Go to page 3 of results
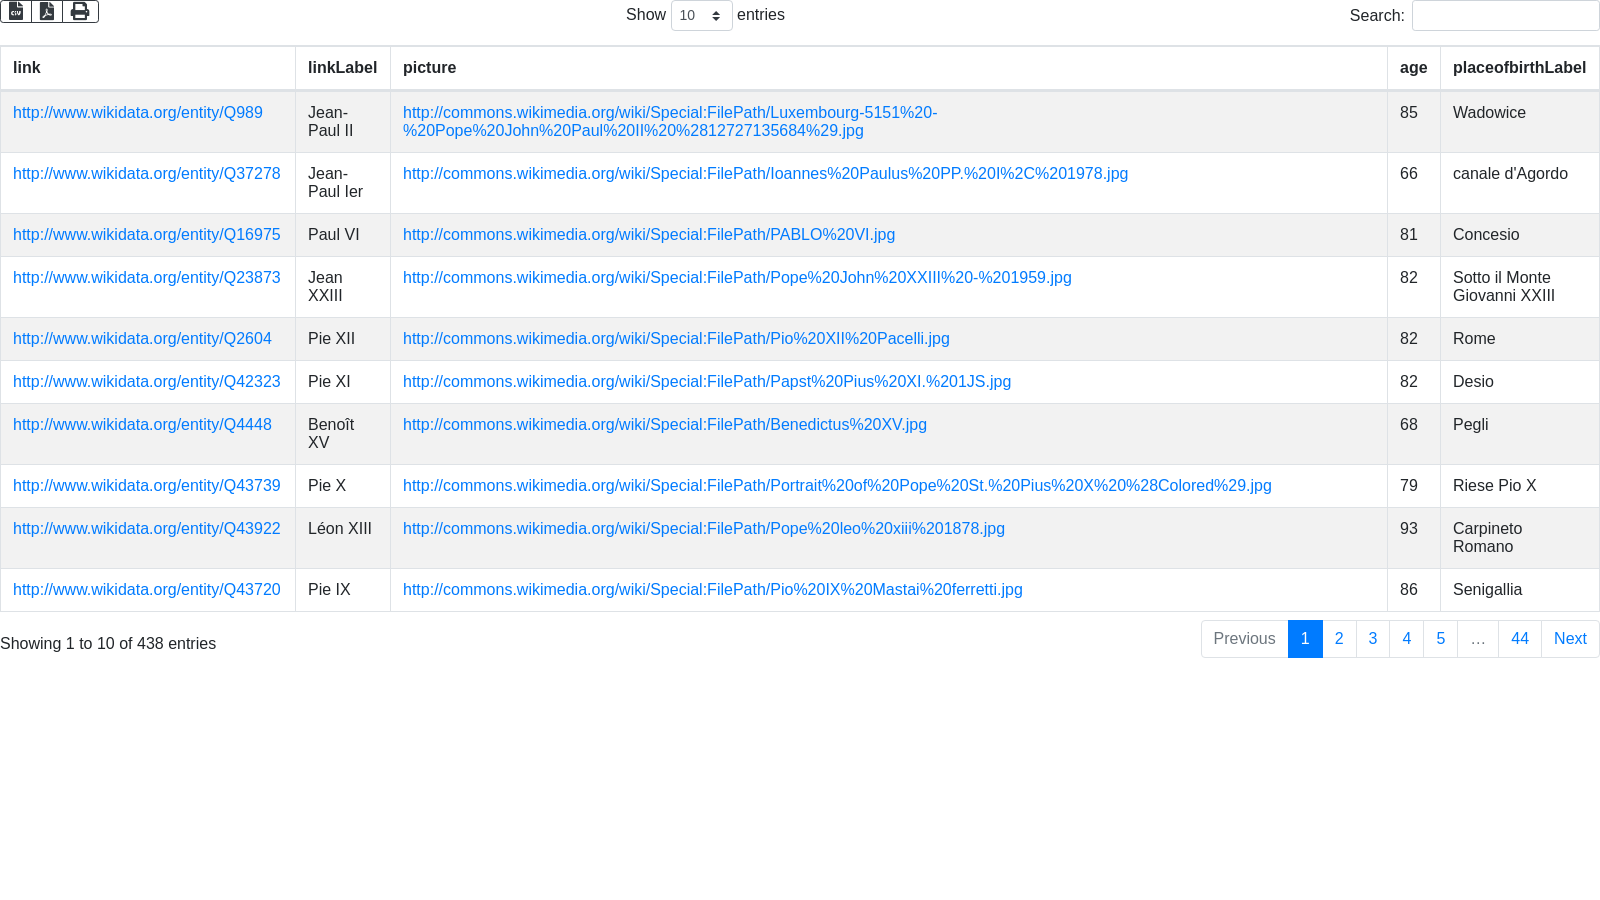This screenshot has width=1600, height=900. (x=1372, y=639)
